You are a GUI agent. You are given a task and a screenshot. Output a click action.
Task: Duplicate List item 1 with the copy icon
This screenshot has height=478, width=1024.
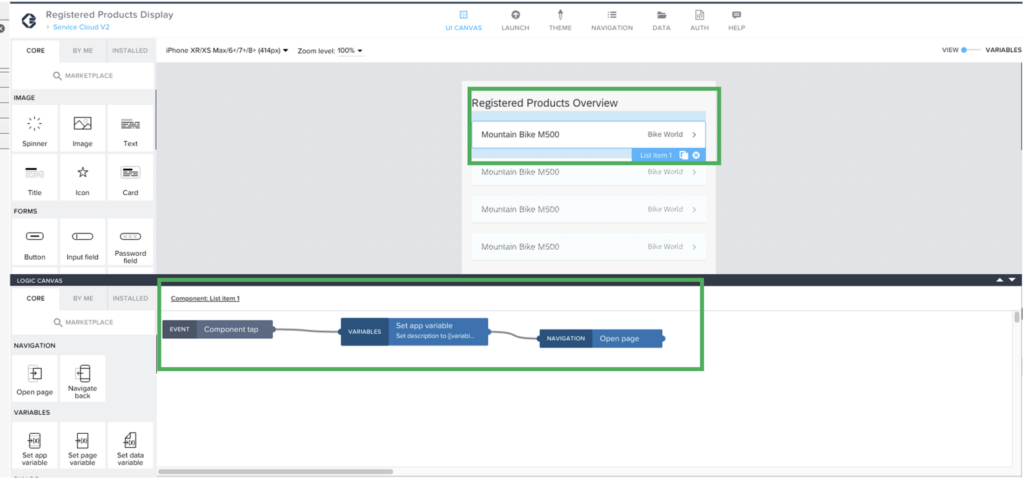(x=683, y=155)
